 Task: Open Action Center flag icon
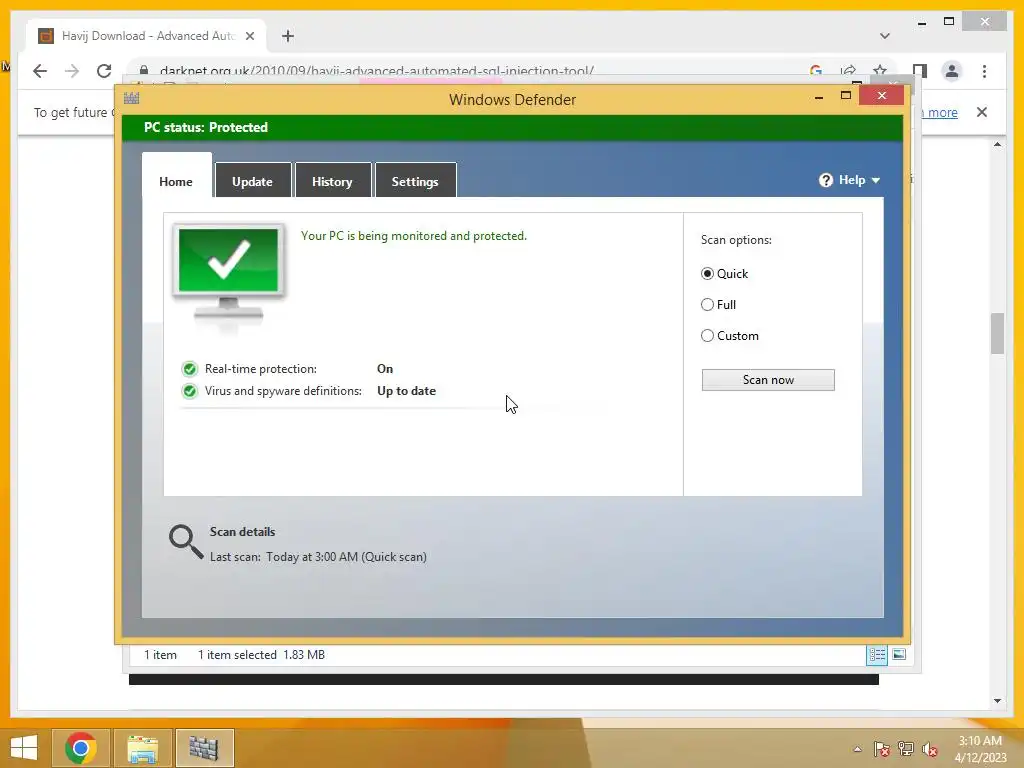point(882,749)
